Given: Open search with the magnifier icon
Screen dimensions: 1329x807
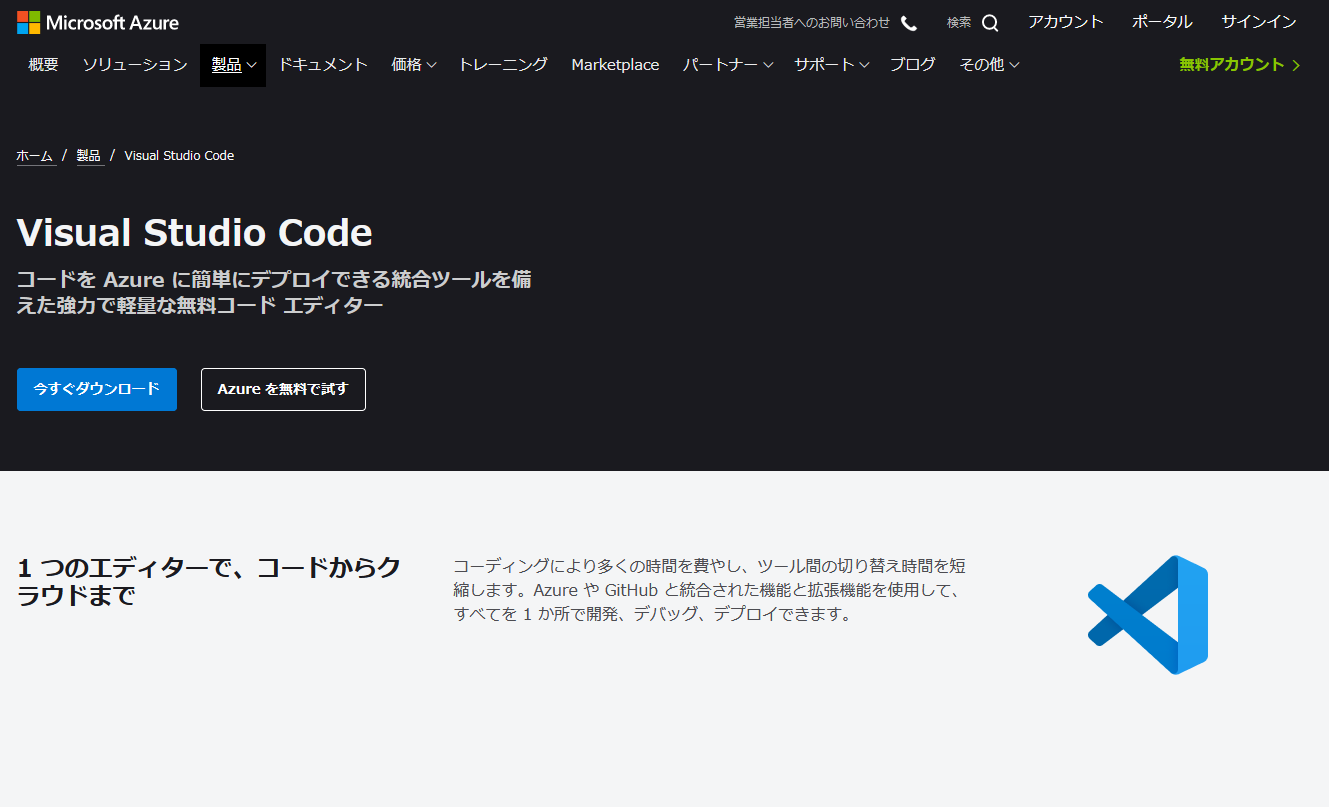Looking at the screenshot, I should click(990, 23).
